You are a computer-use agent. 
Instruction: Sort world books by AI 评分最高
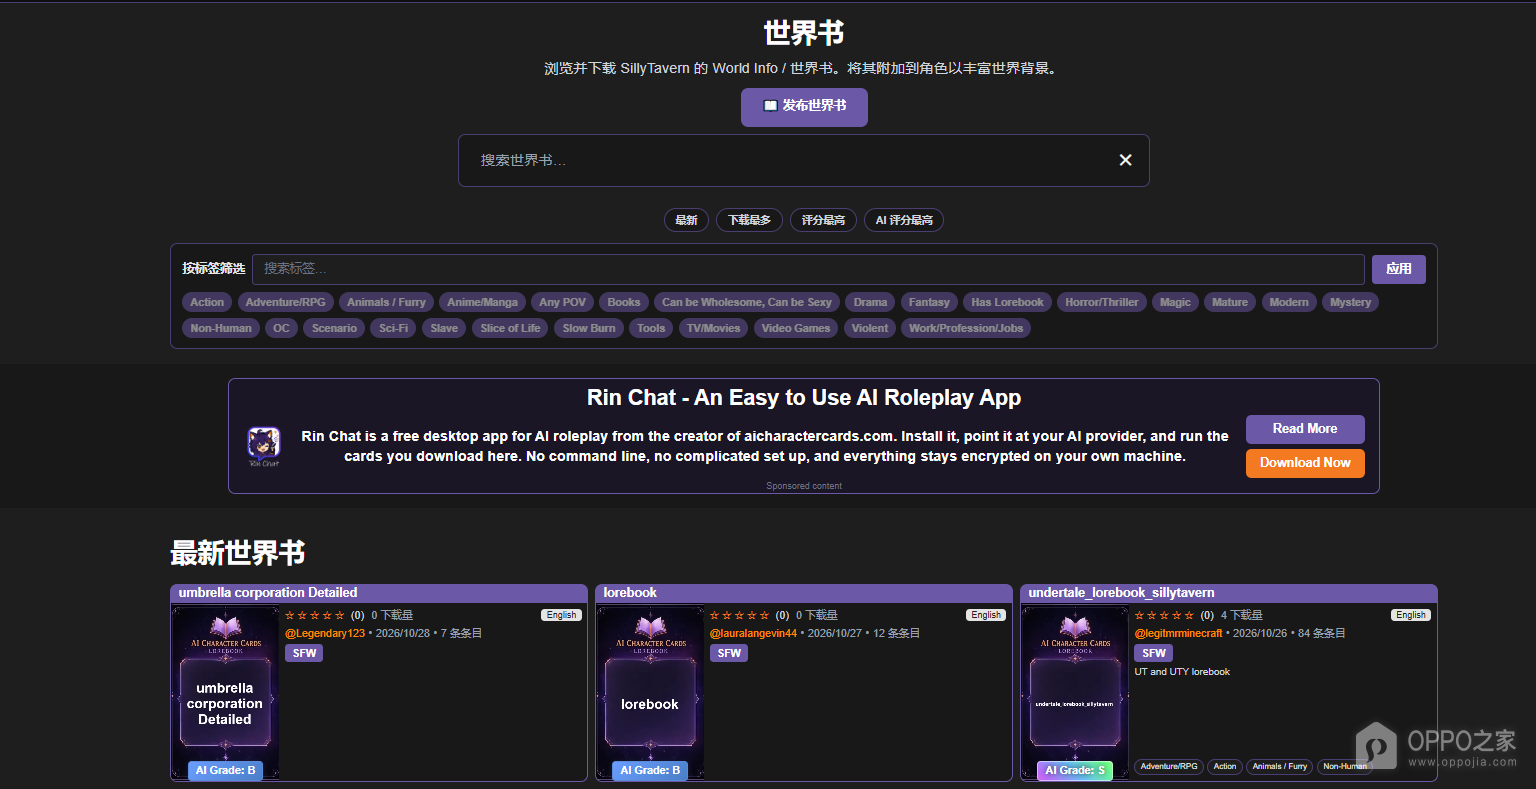point(904,220)
